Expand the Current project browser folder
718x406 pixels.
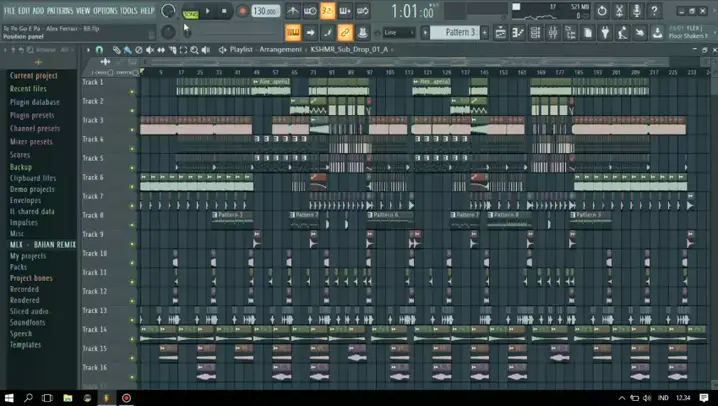tap(34, 76)
